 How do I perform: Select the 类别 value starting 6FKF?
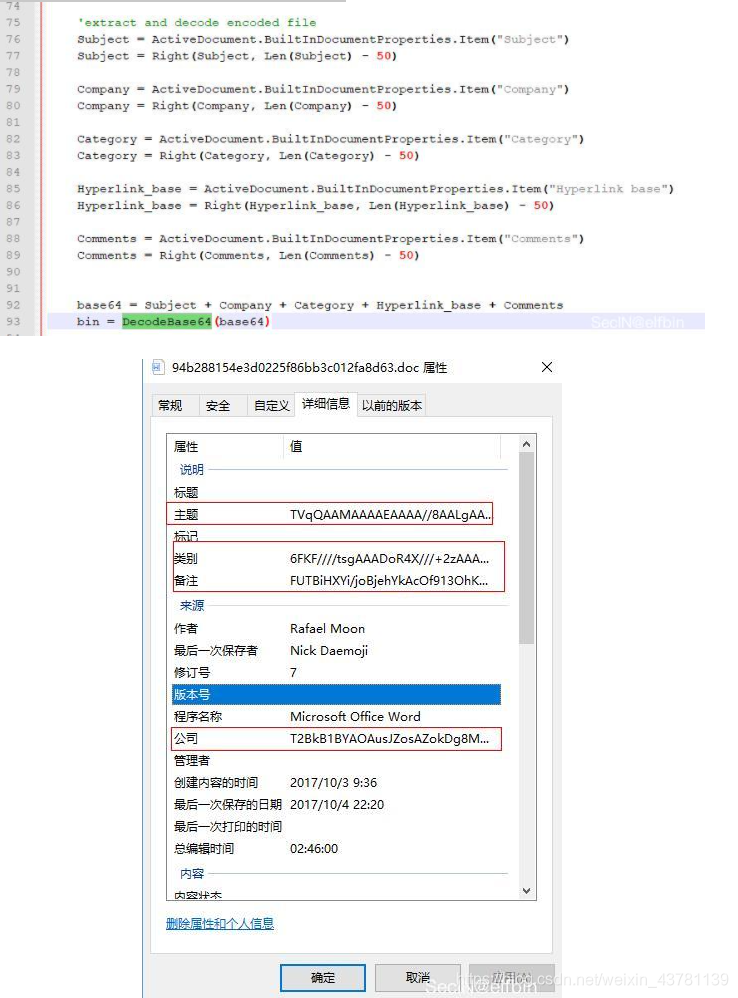(x=389, y=558)
